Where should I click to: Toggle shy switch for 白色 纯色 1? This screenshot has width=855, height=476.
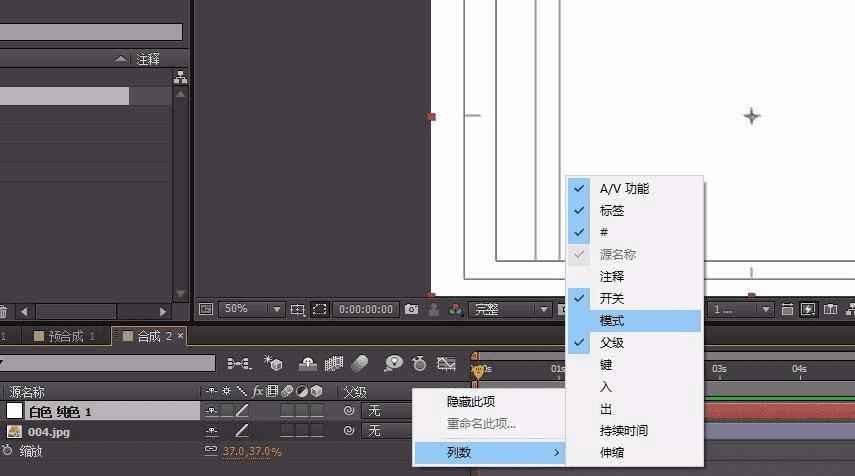pyautogui.click(x=212, y=411)
